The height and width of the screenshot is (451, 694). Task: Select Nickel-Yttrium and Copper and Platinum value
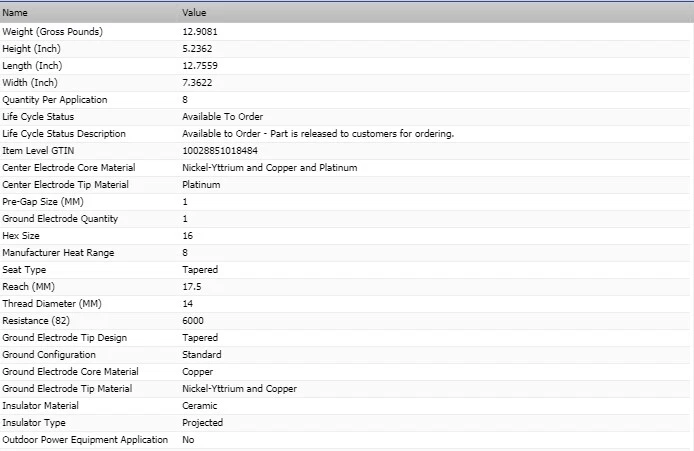(270, 168)
